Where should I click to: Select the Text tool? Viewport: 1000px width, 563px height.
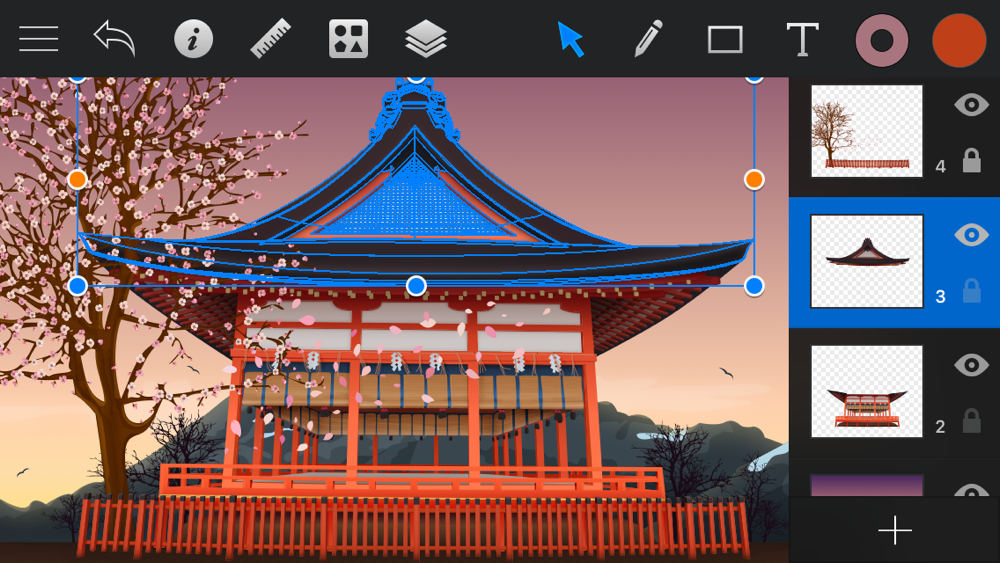[802, 40]
